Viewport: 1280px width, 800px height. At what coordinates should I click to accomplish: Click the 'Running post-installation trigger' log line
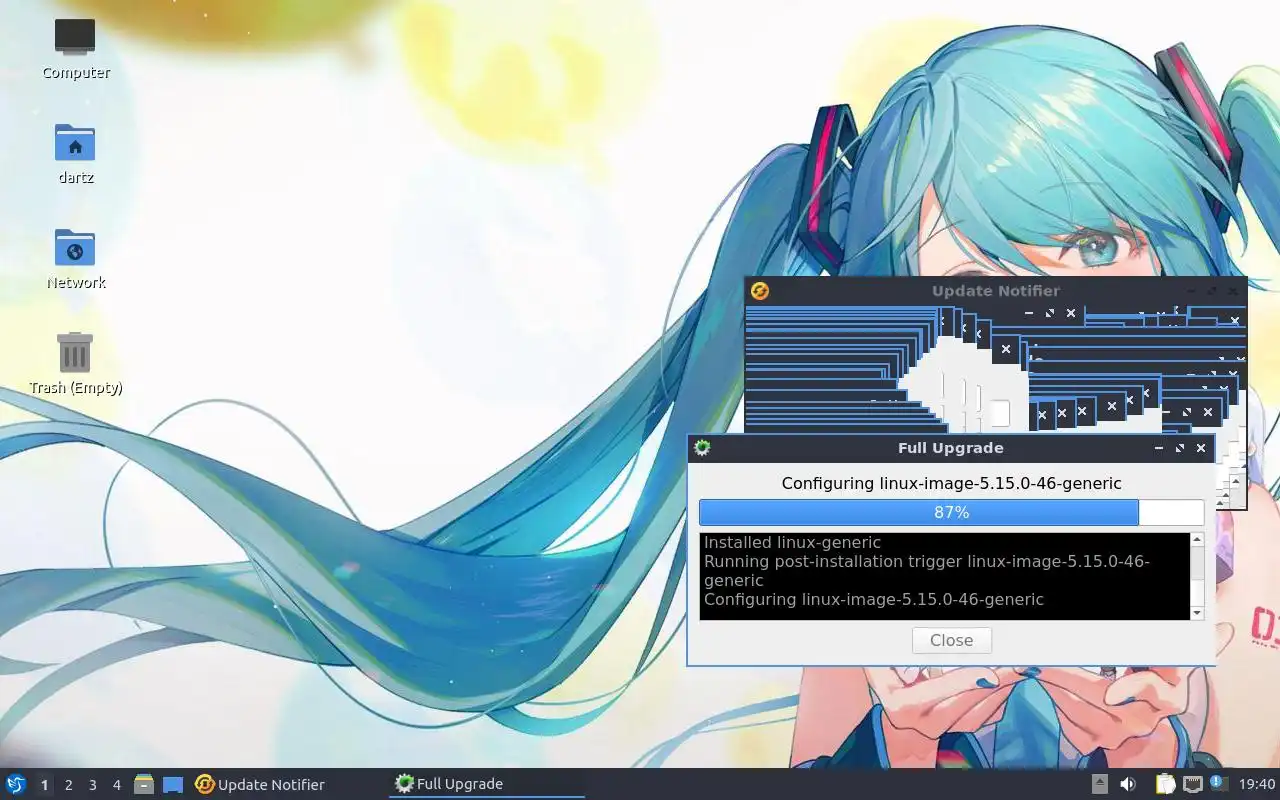coord(926,570)
